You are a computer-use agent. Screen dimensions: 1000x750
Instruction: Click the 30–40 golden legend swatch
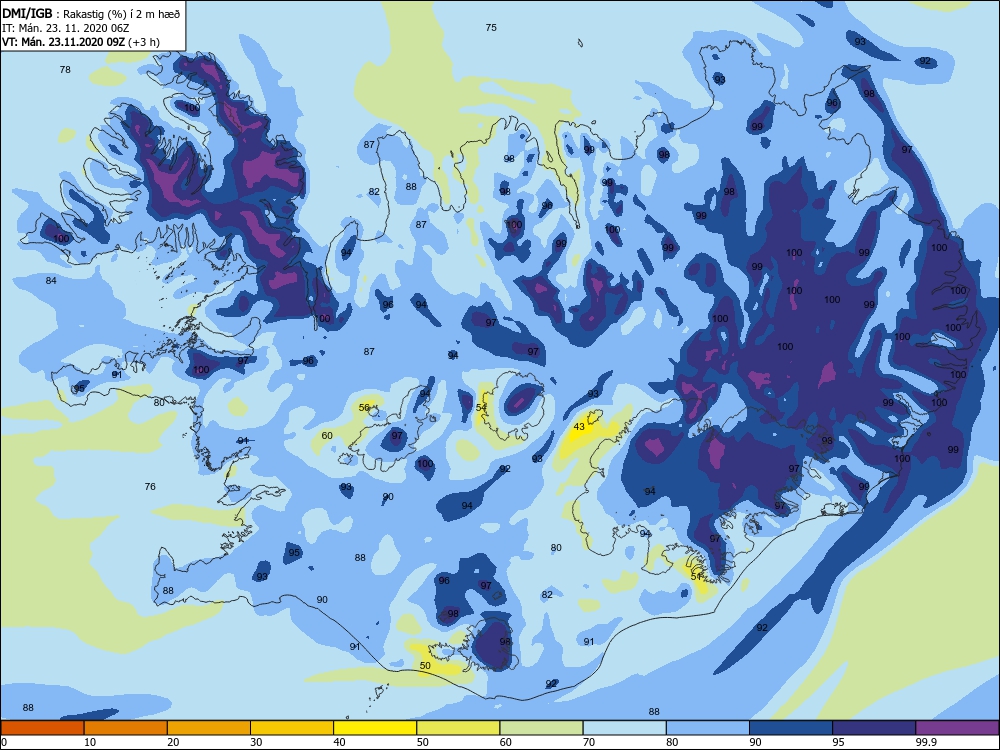tap(292, 728)
